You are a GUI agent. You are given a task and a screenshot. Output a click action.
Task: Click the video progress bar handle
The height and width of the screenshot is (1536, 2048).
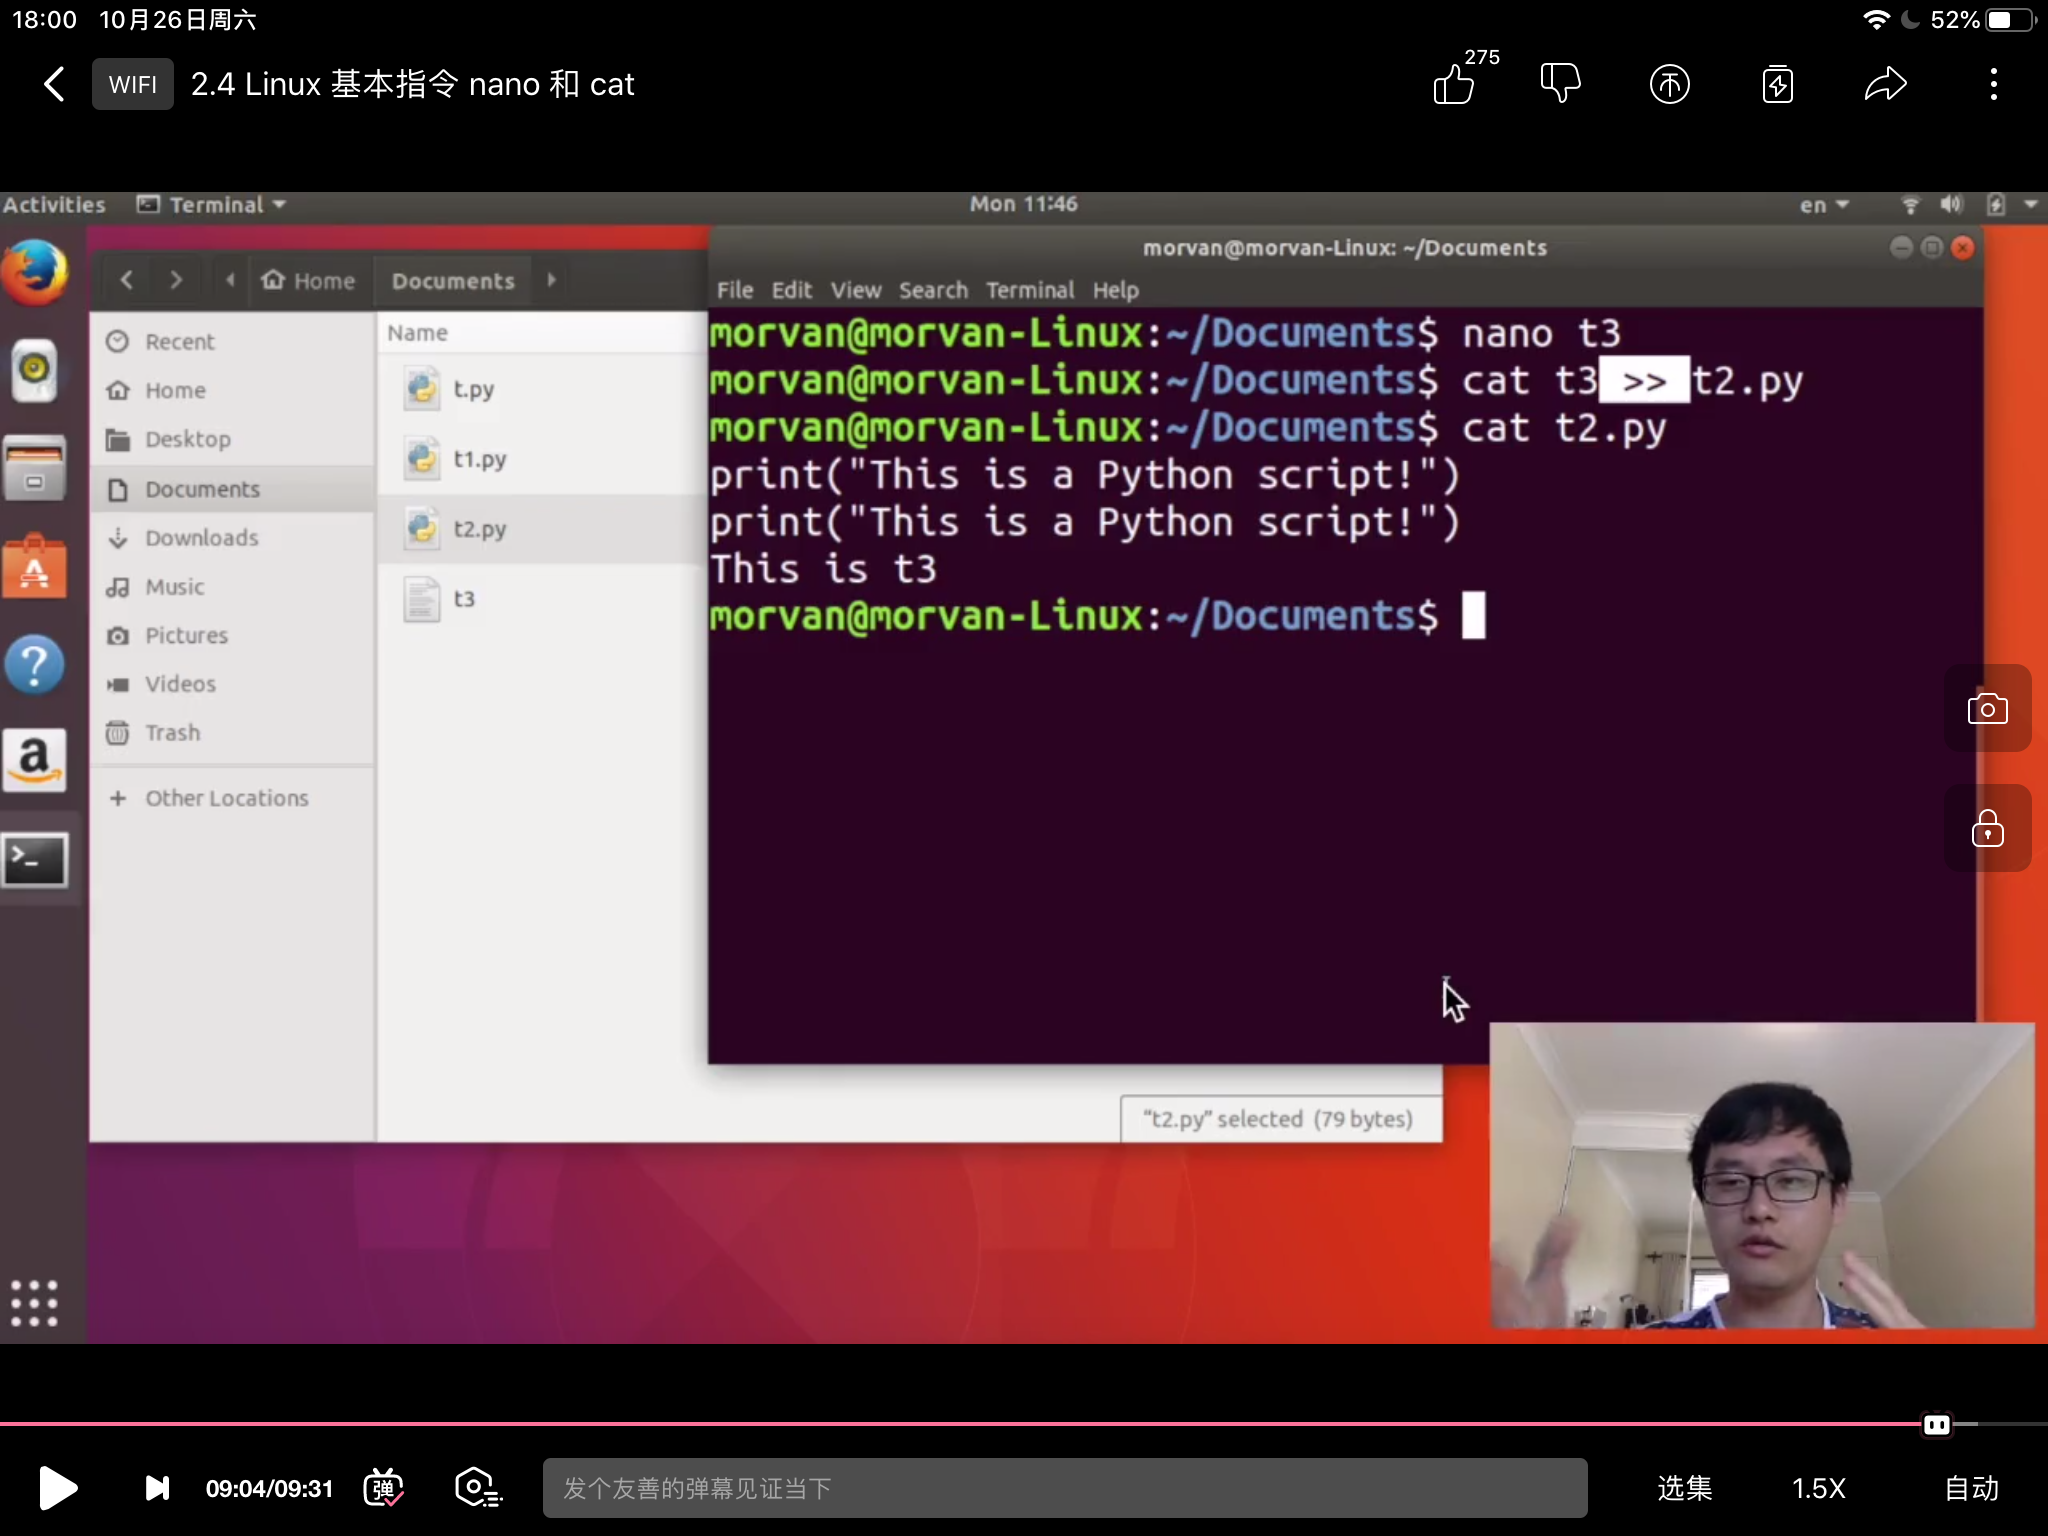point(1936,1424)
